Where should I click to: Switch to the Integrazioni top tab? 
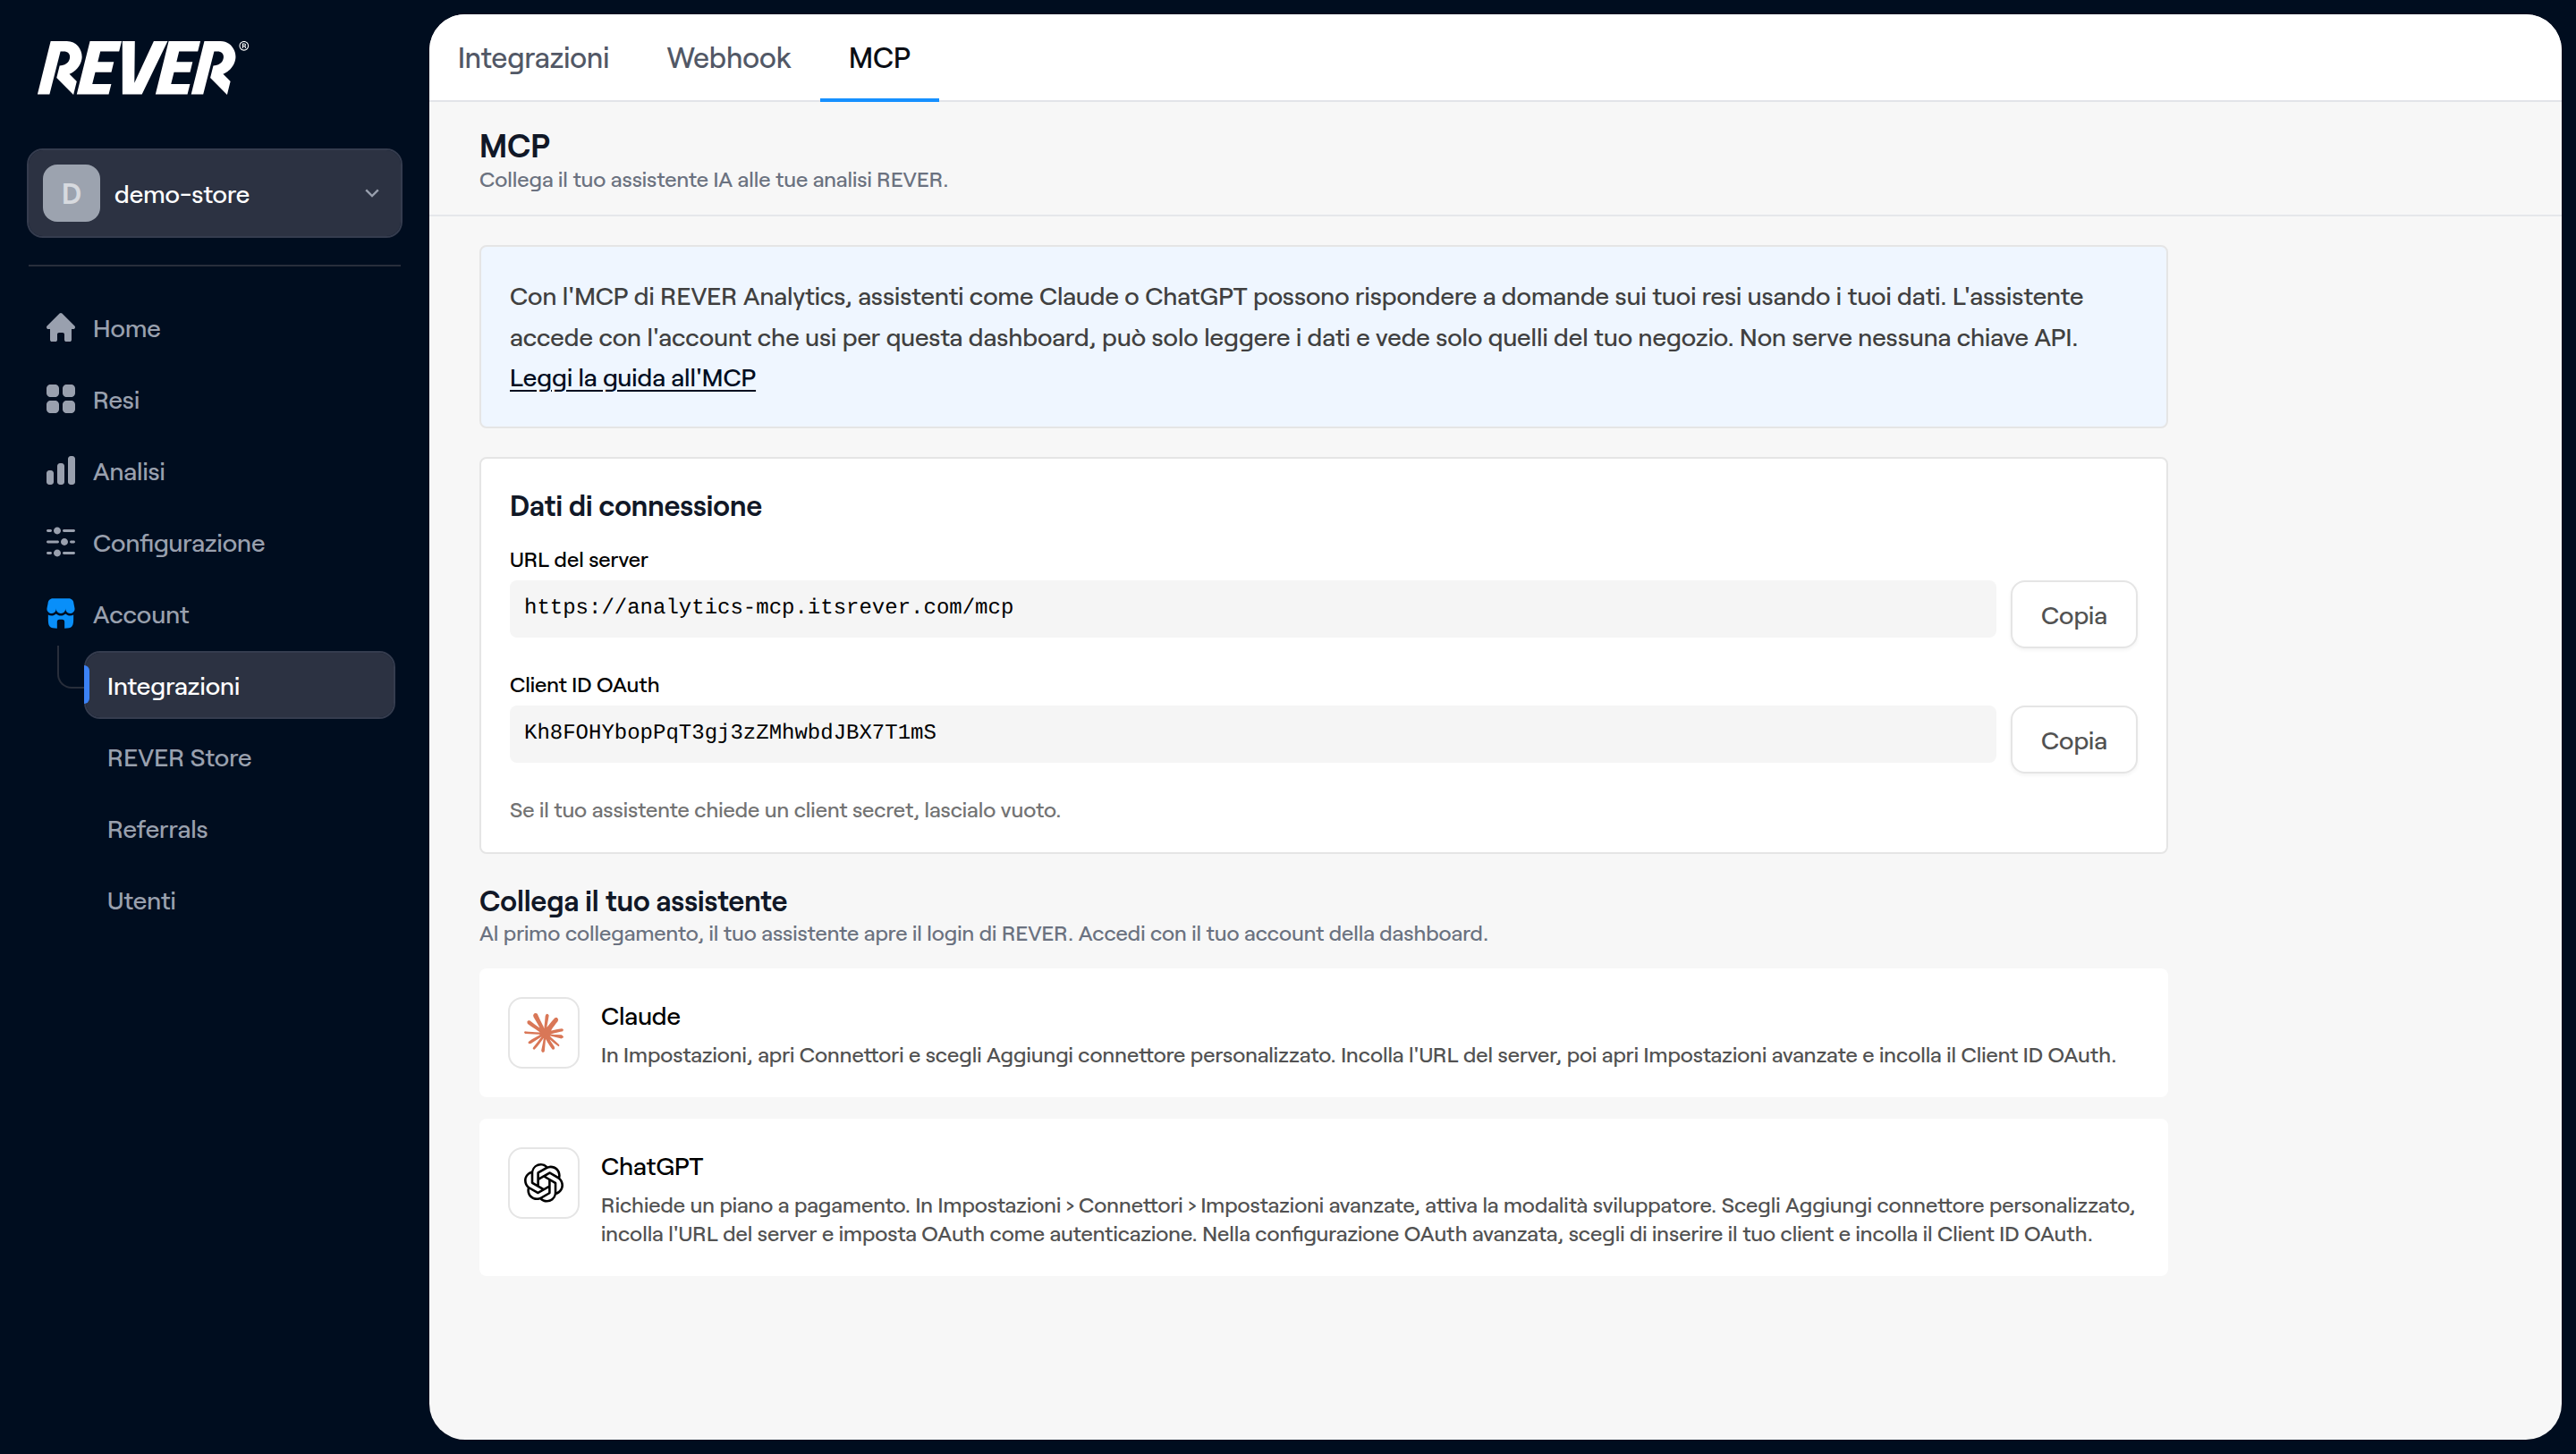pos(533,58)
